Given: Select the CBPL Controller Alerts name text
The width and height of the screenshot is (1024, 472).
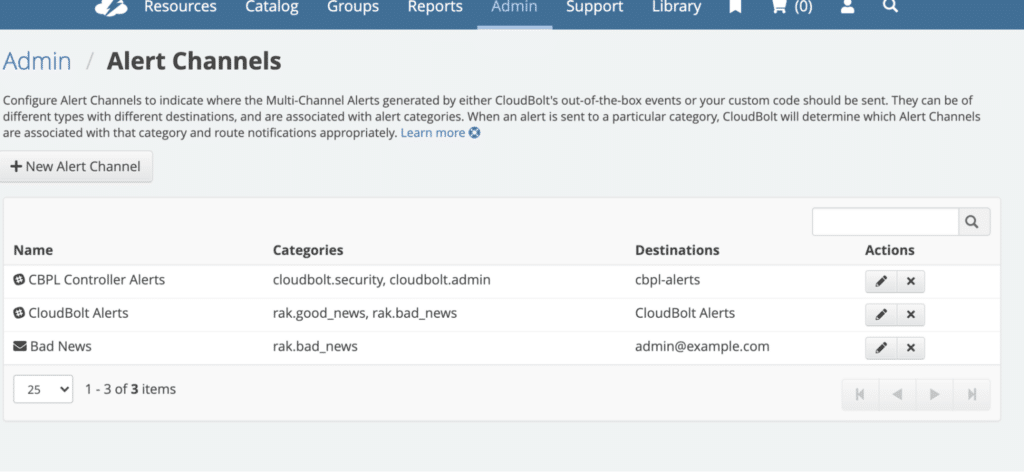Looking at the screenshot, I should (x=97, y=280).
